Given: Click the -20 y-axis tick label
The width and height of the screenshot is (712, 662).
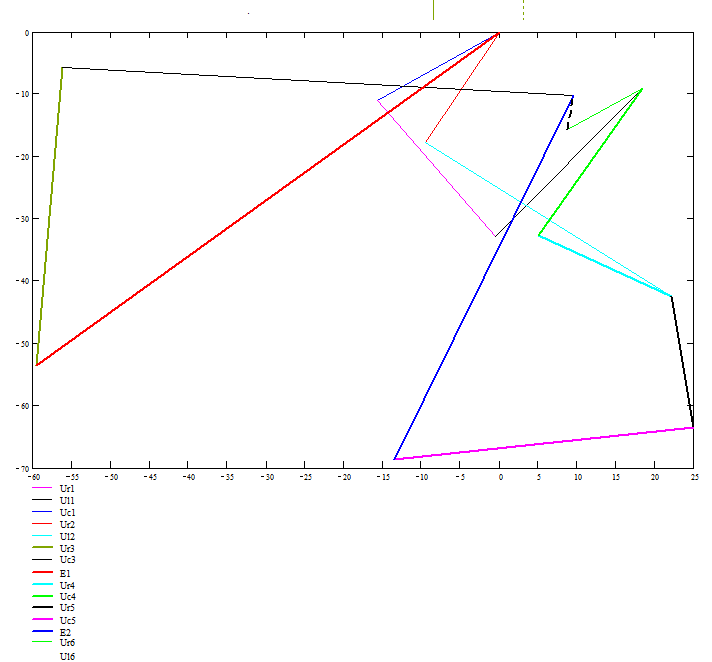Looking at the screenshot, I should click(22, 157).
